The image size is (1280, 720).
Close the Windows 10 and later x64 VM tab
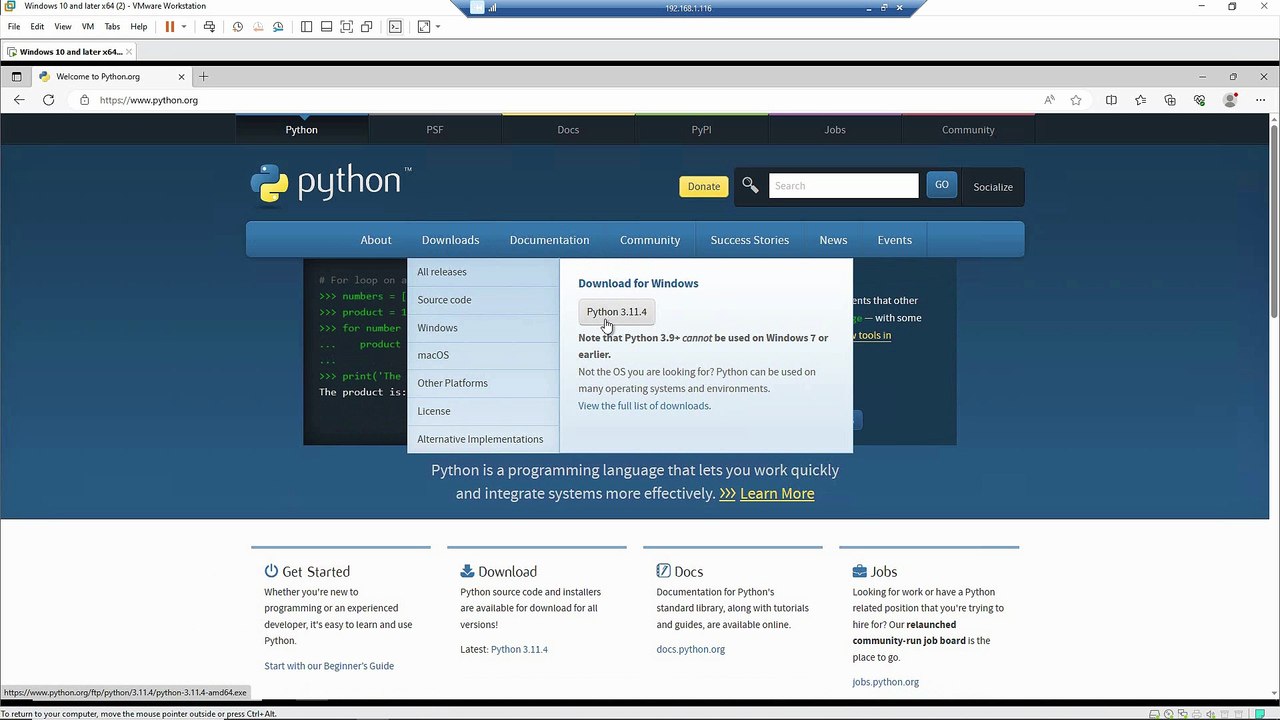click(129, 52)
